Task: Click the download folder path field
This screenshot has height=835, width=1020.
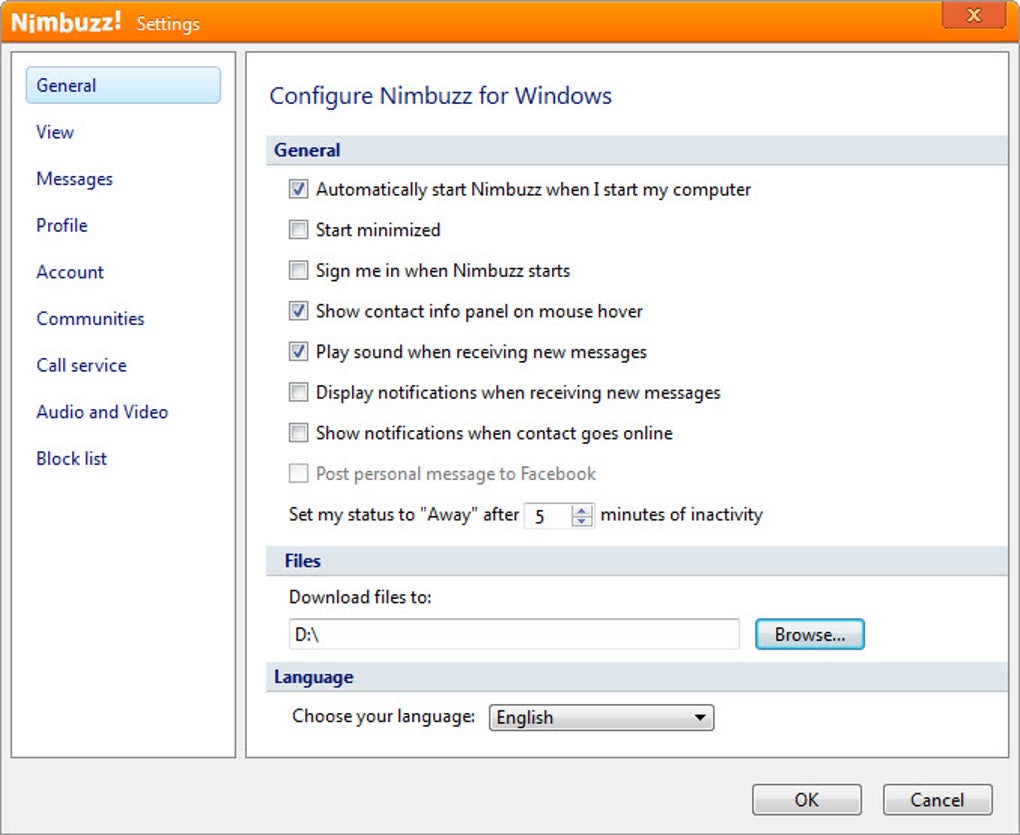Action: 514,634
